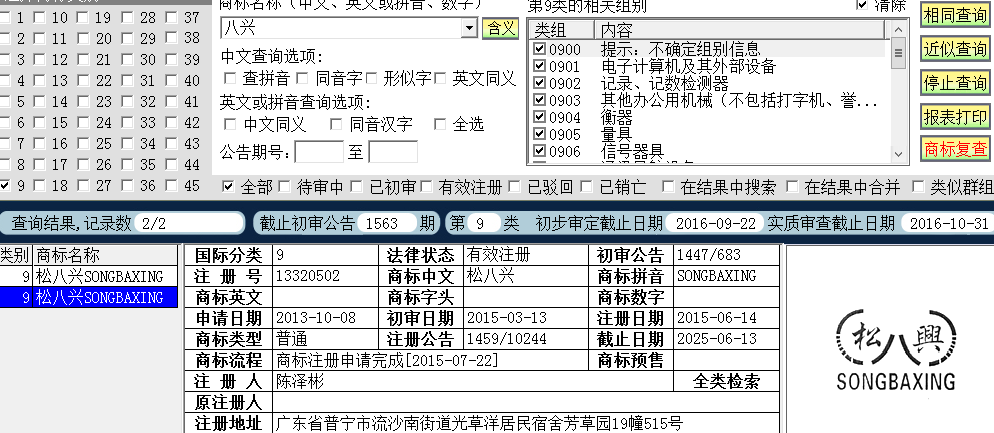The height and width of the screenshot is (433, 994).
Task: Filter by 有效注册 status
Action: pyautogui.click(x=426, y=186)
